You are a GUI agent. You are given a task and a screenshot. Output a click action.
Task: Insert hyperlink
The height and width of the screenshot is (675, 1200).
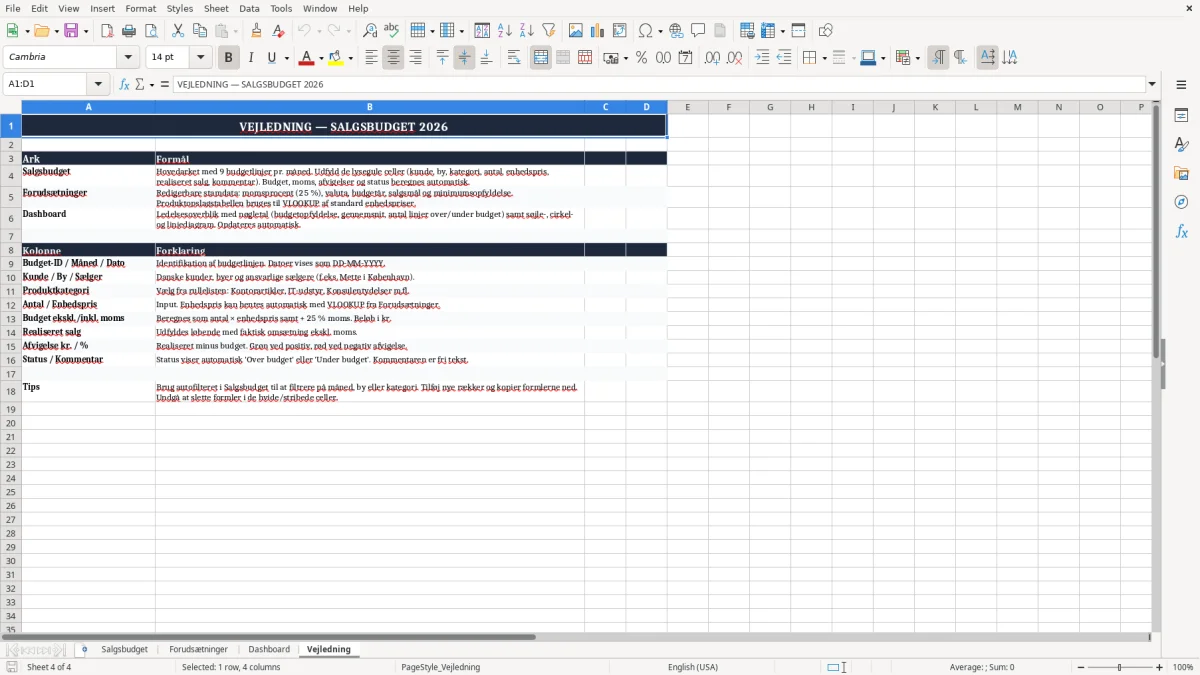tap(676, 31)
